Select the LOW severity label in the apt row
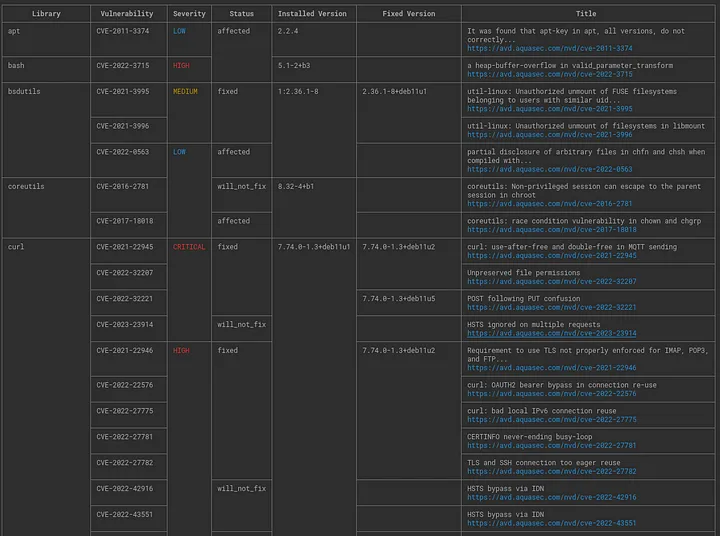 click(x=179, y=31)
